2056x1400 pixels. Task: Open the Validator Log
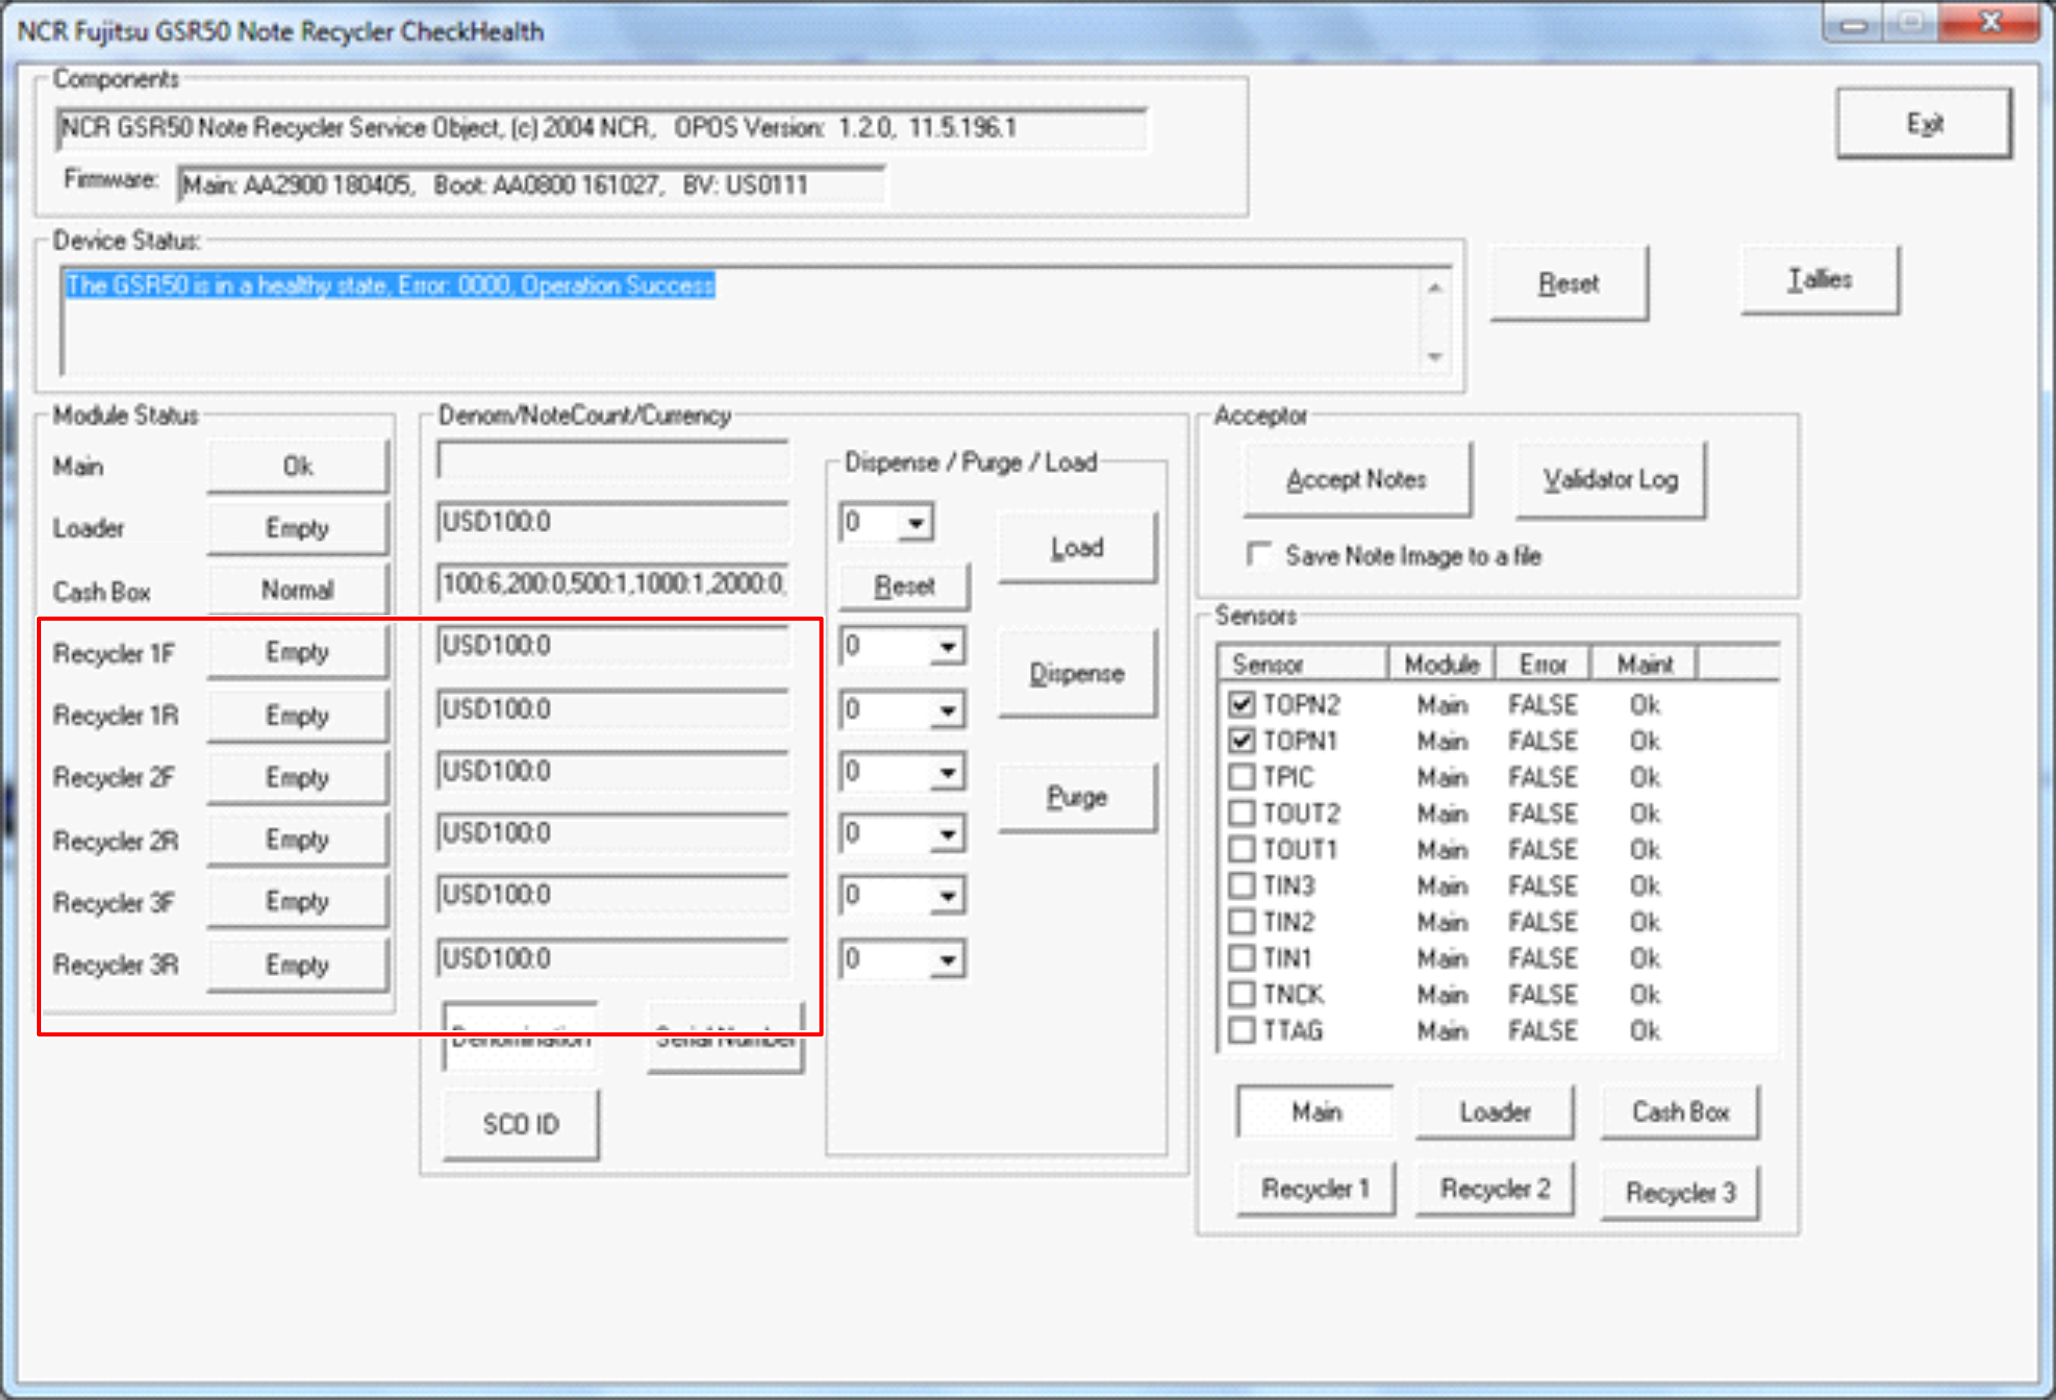1610,480
